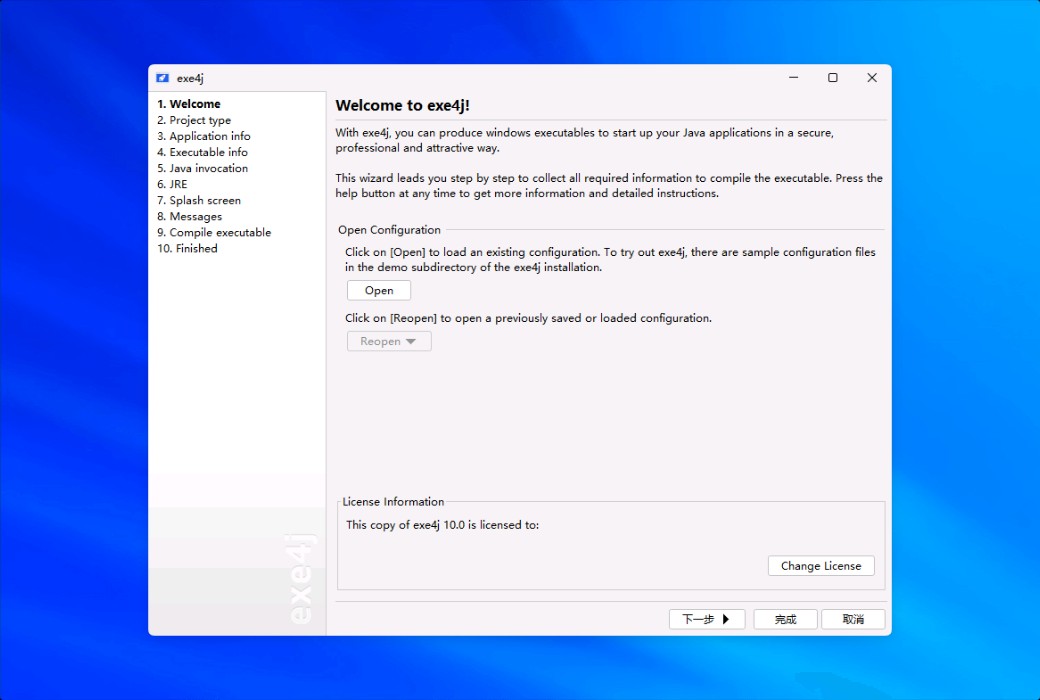Click the 取消 (Cancel) button
The width and height of the screenshot is (1040, 700).
[853, 619]
